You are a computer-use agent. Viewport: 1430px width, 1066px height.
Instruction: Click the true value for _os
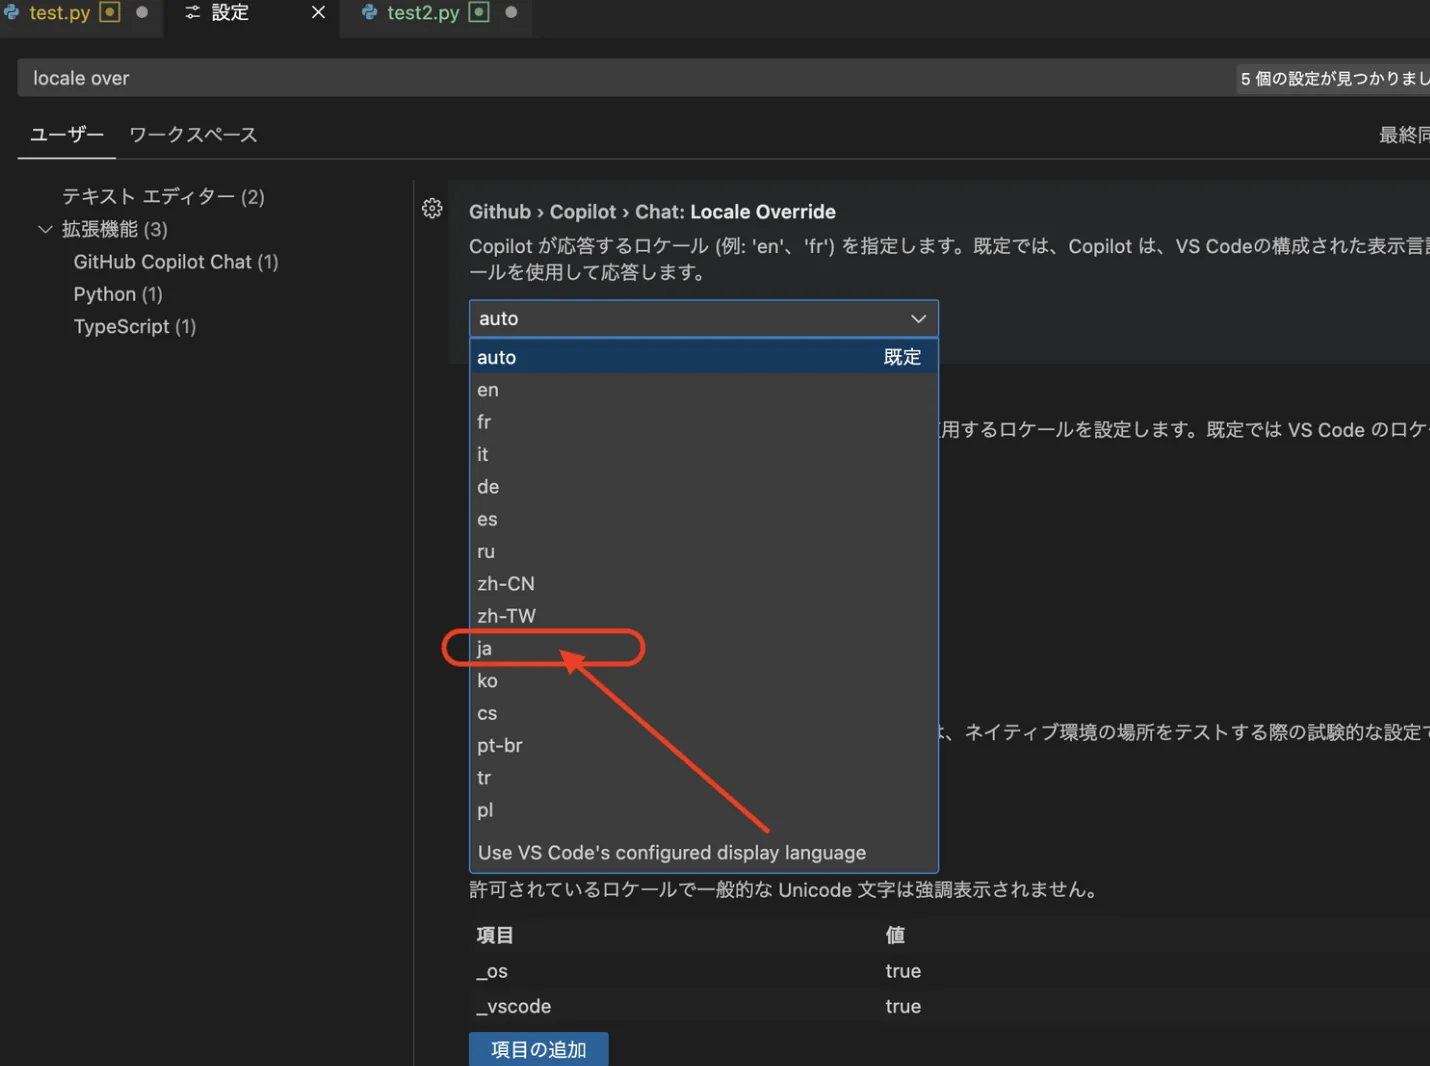(903, 971)
